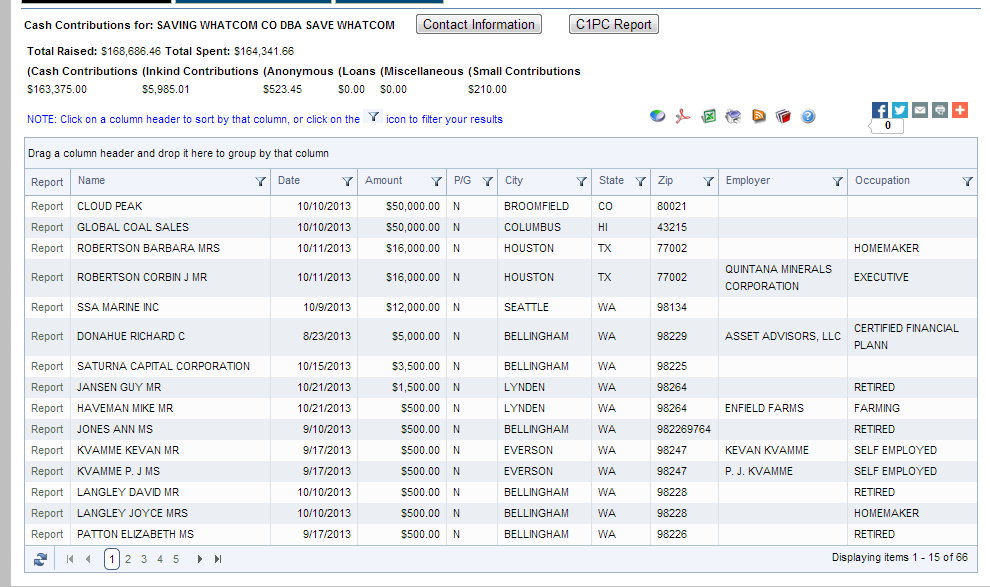Open filter for the Occupation column
990x587 pixels.
tap(967, 182)
